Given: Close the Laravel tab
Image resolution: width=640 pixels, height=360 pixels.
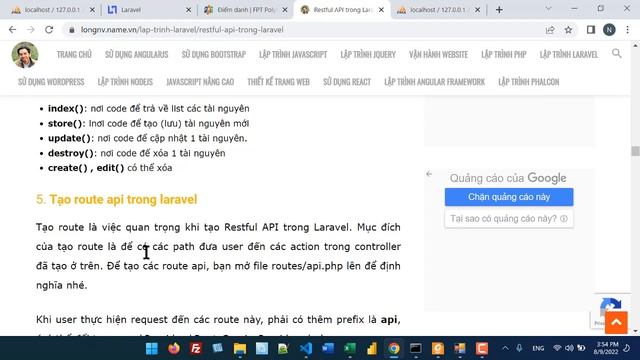Looking at the screenshot, I should pos(188,10).
